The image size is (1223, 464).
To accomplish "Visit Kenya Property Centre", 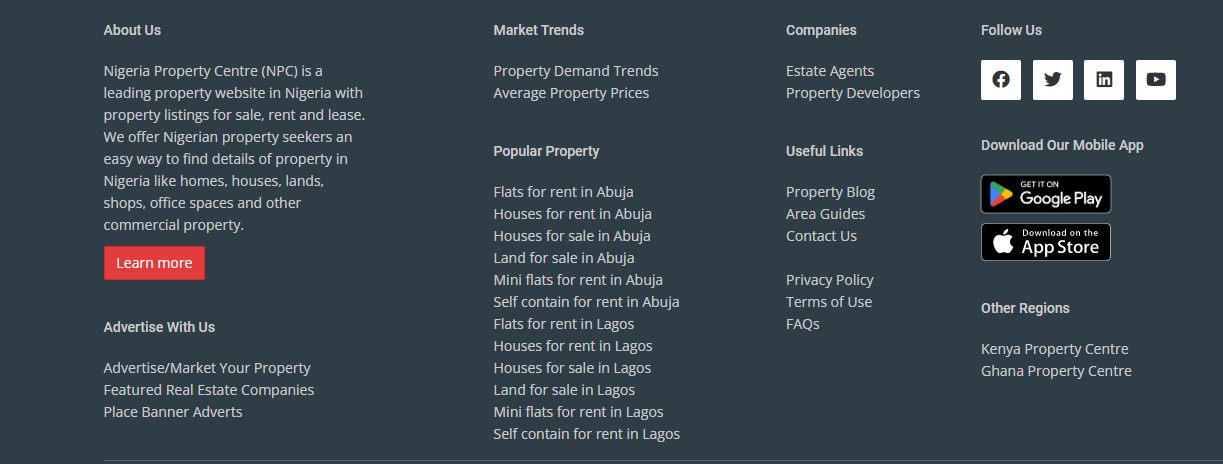I will click(x=1054, y=349).
